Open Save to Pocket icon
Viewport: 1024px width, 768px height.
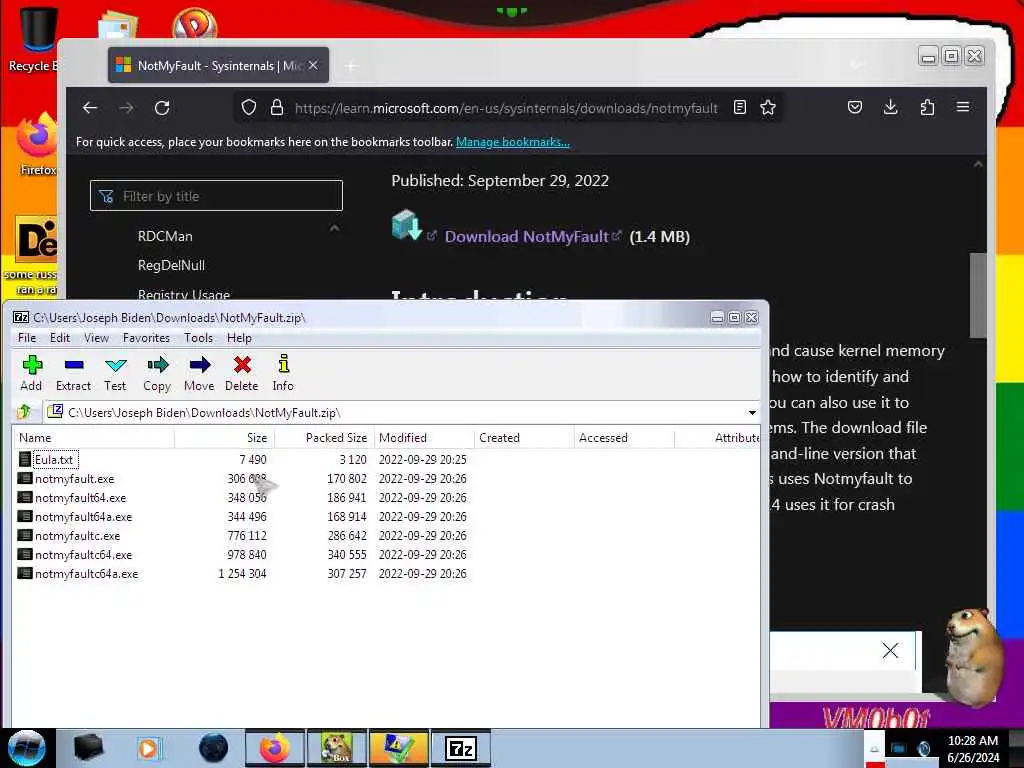854,107
